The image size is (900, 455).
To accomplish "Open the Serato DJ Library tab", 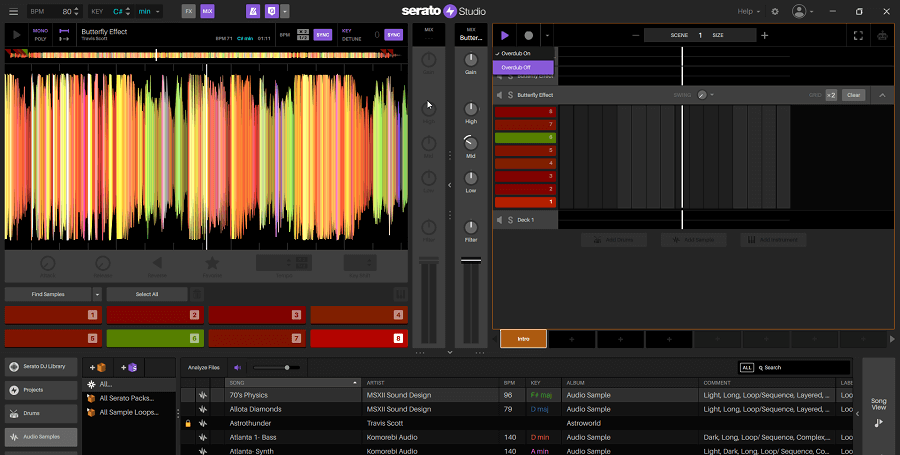I will point(41,367).
